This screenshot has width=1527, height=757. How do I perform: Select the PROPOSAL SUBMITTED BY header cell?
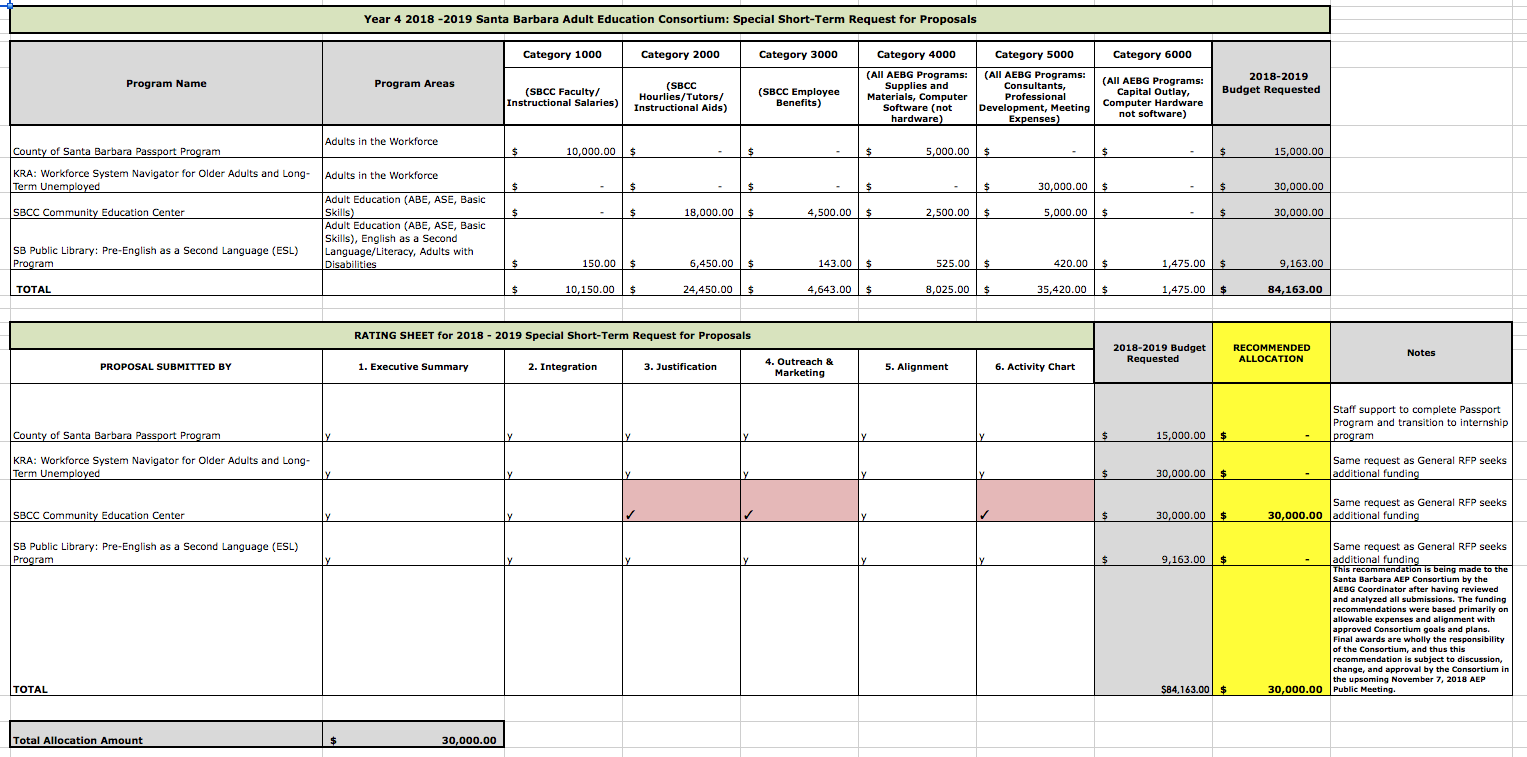166,367
